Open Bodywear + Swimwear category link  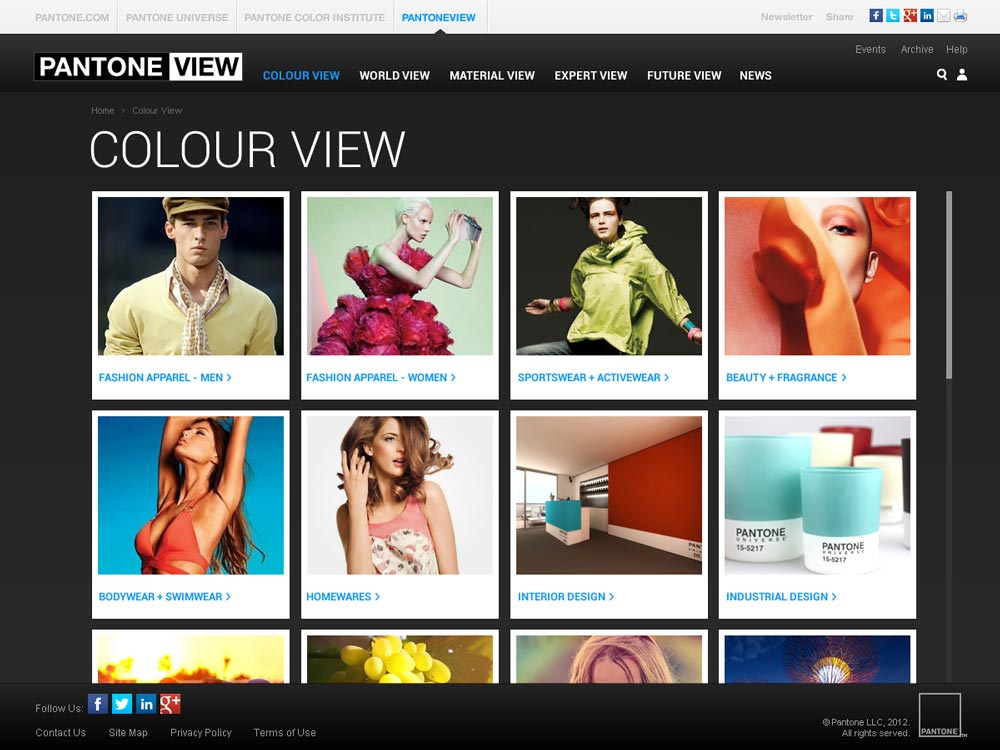165,597
